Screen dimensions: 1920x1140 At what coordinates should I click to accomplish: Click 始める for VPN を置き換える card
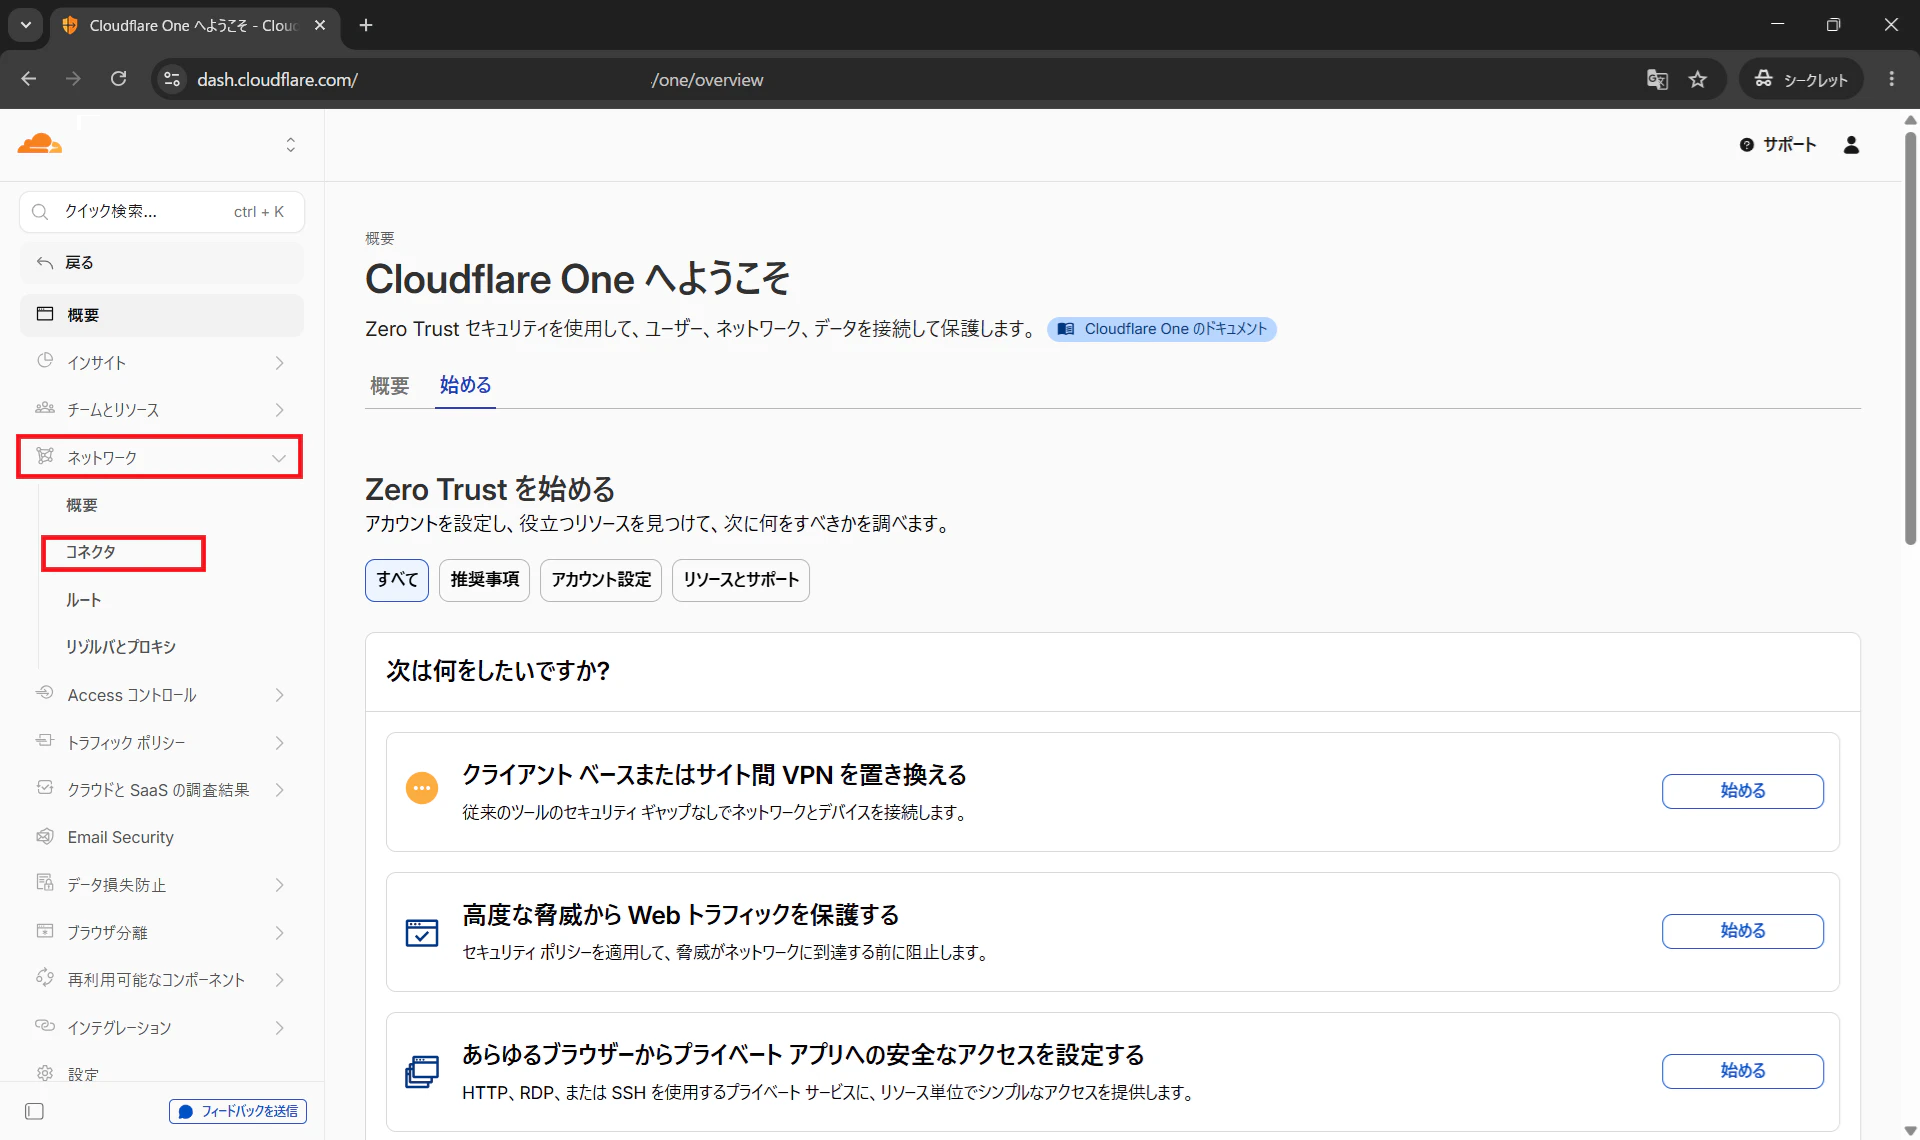[x=1743, y=791]
